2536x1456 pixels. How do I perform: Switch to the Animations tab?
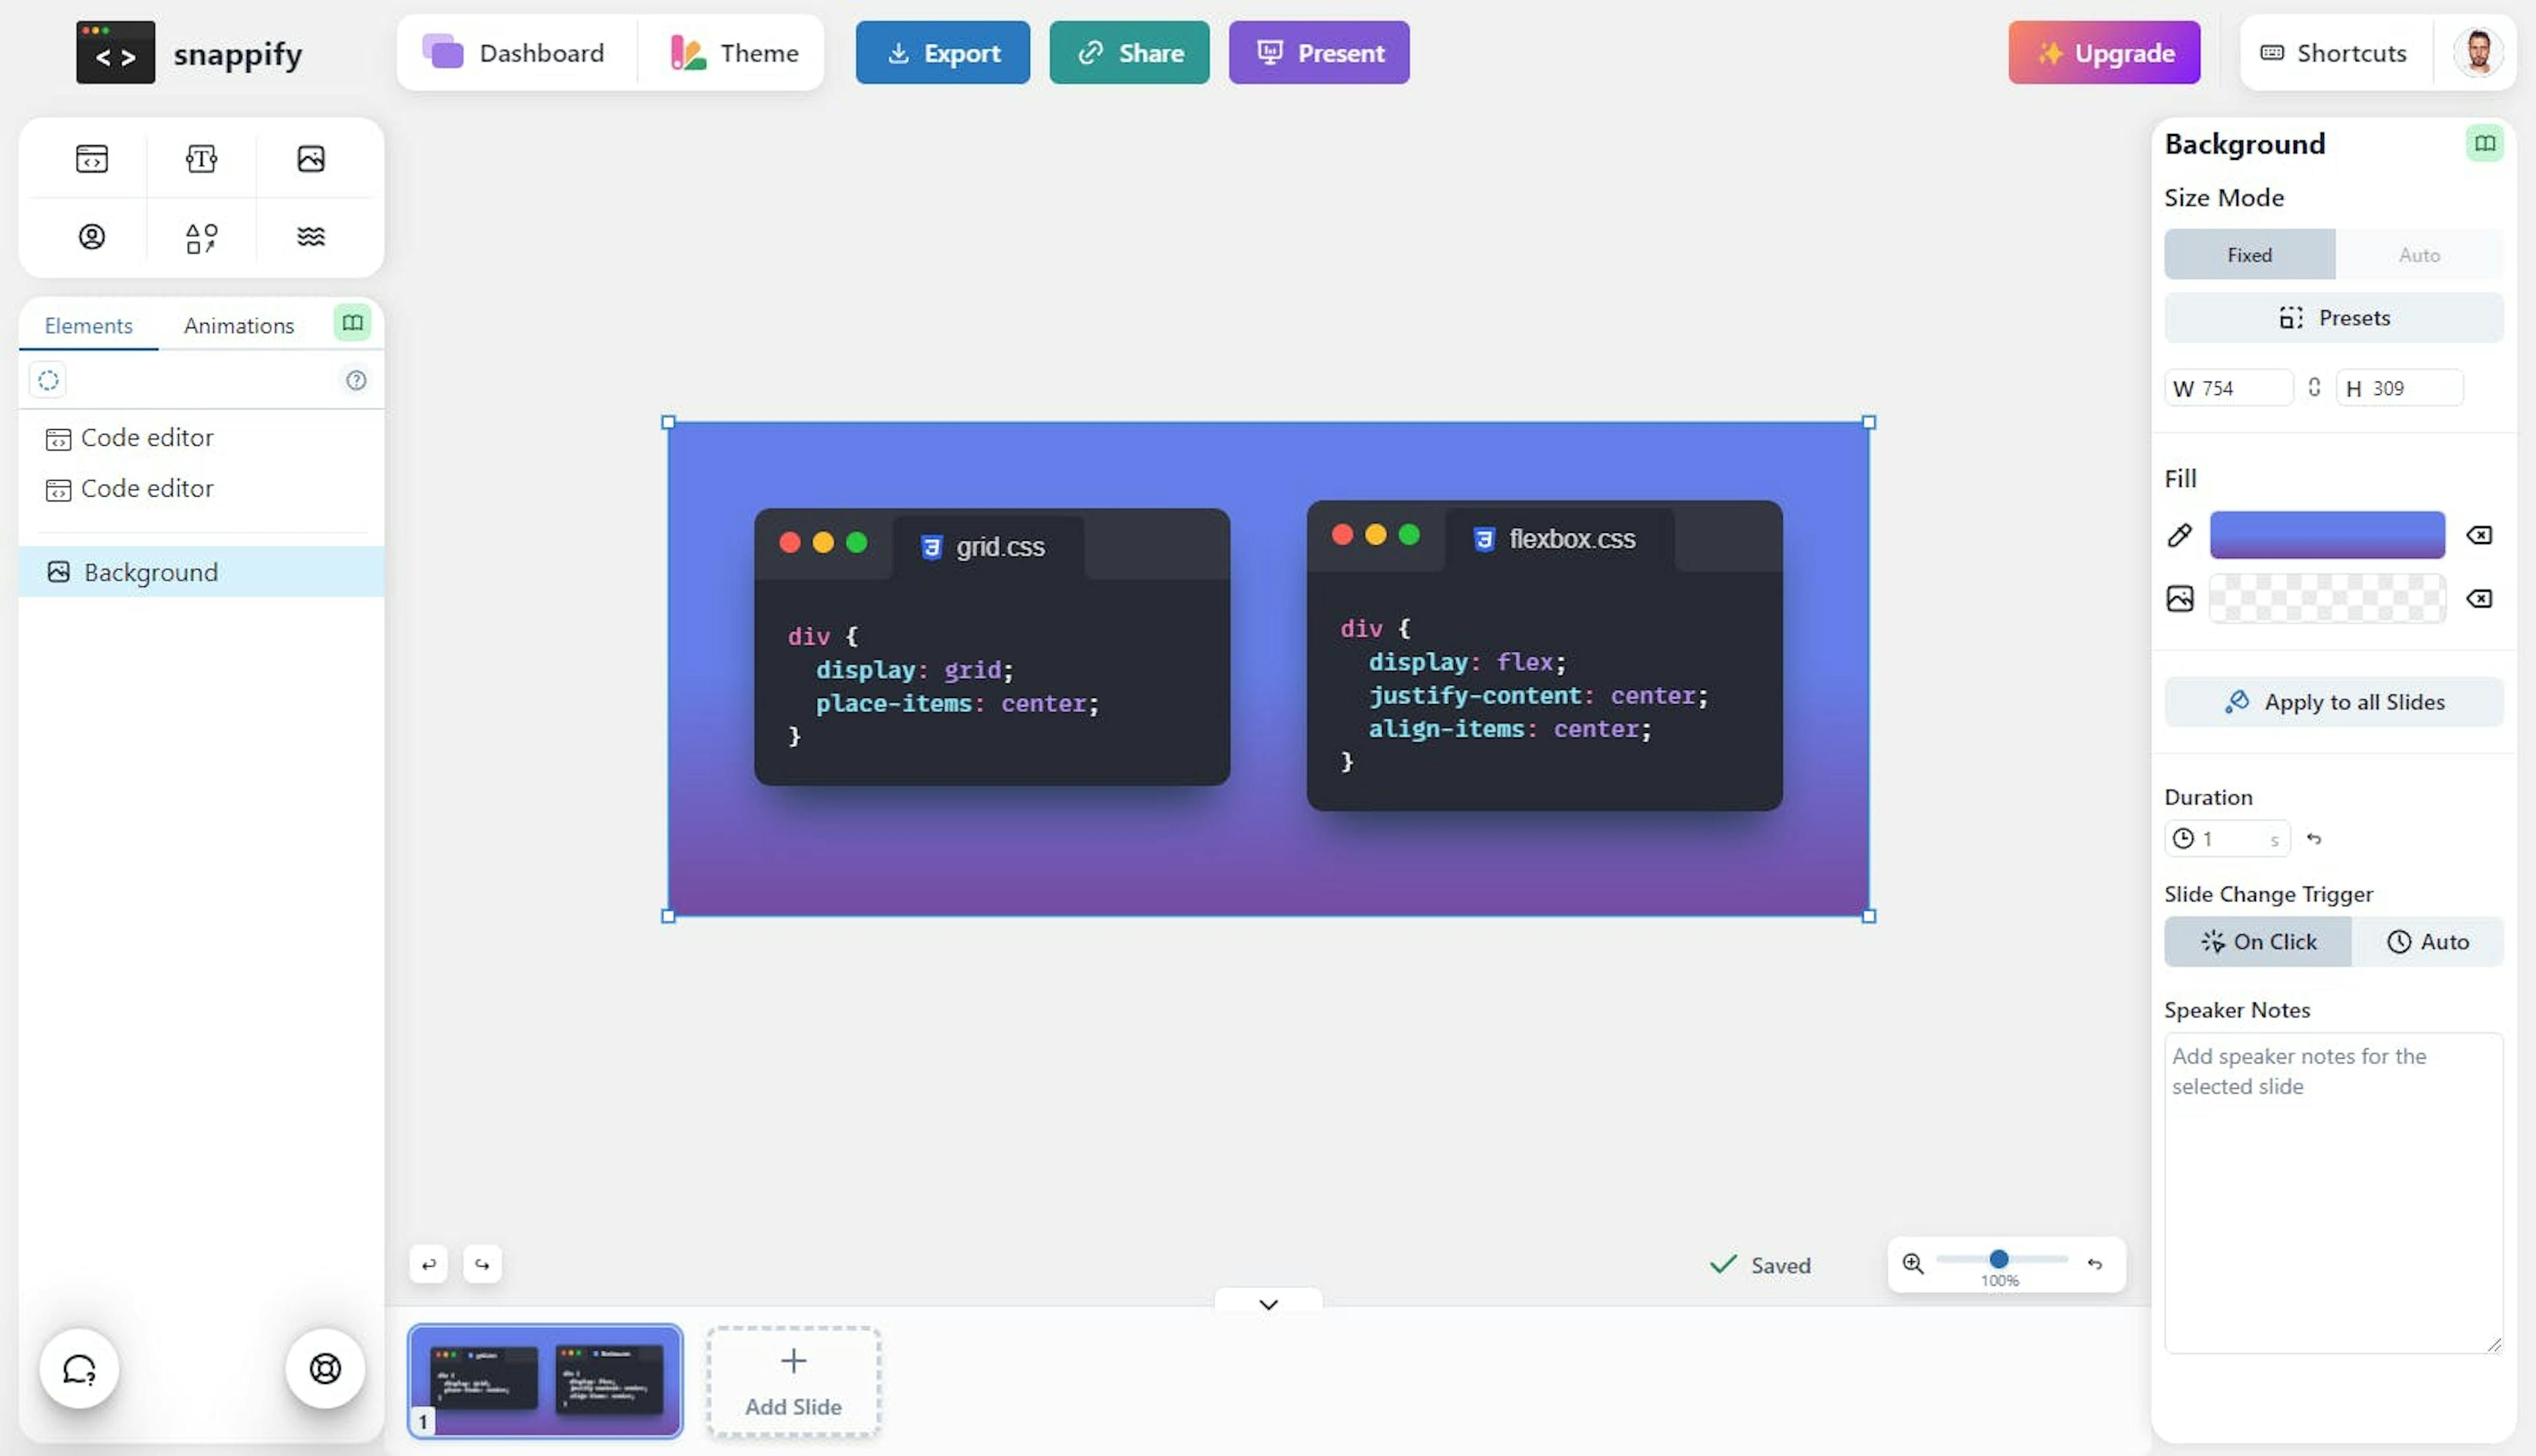pos(239,325)
